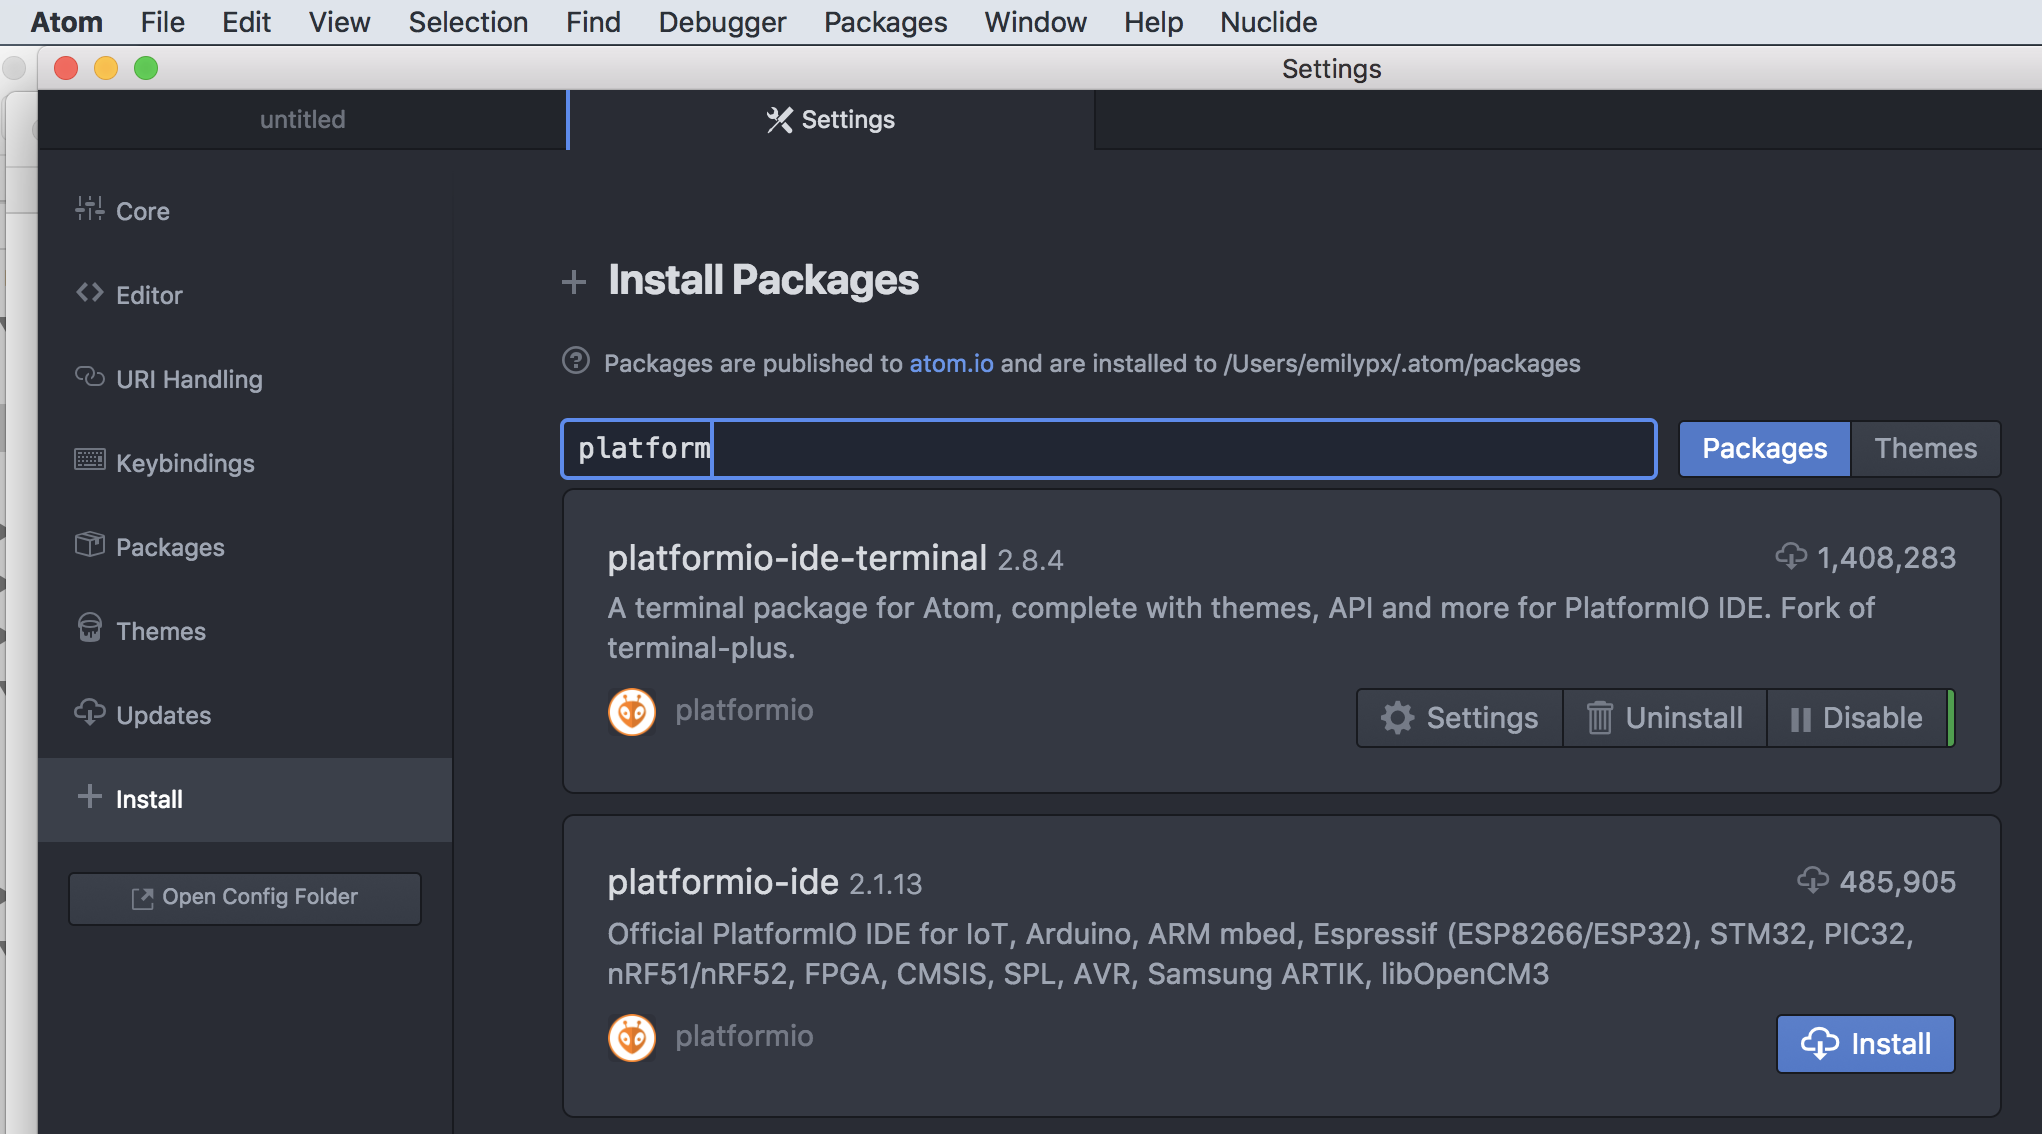
Task: Click the package search input field
Action: coord(1108,449)
